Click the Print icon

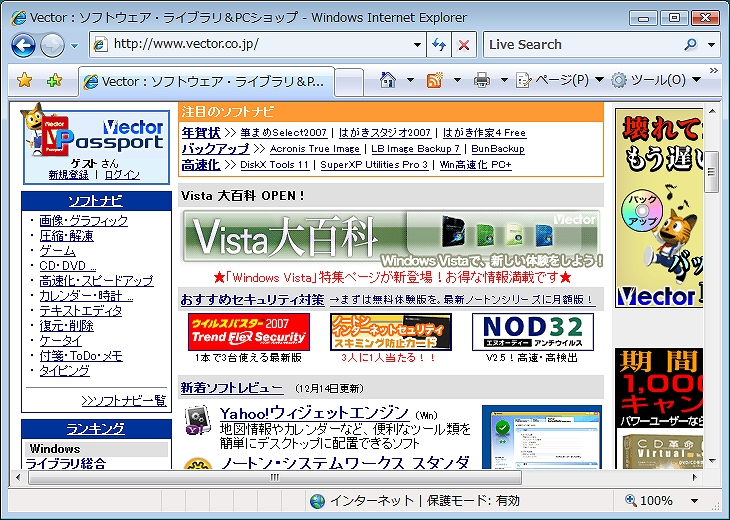coord(481,80)
